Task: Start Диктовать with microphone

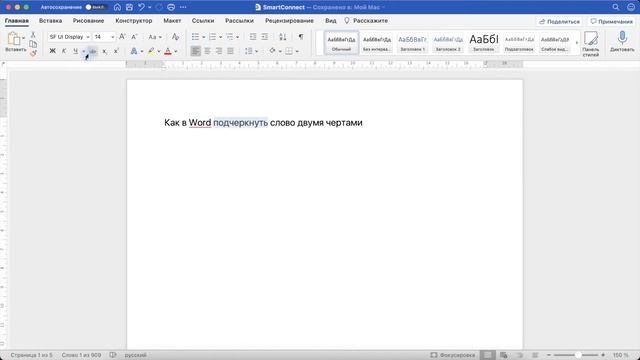Action: coord(622,42)
